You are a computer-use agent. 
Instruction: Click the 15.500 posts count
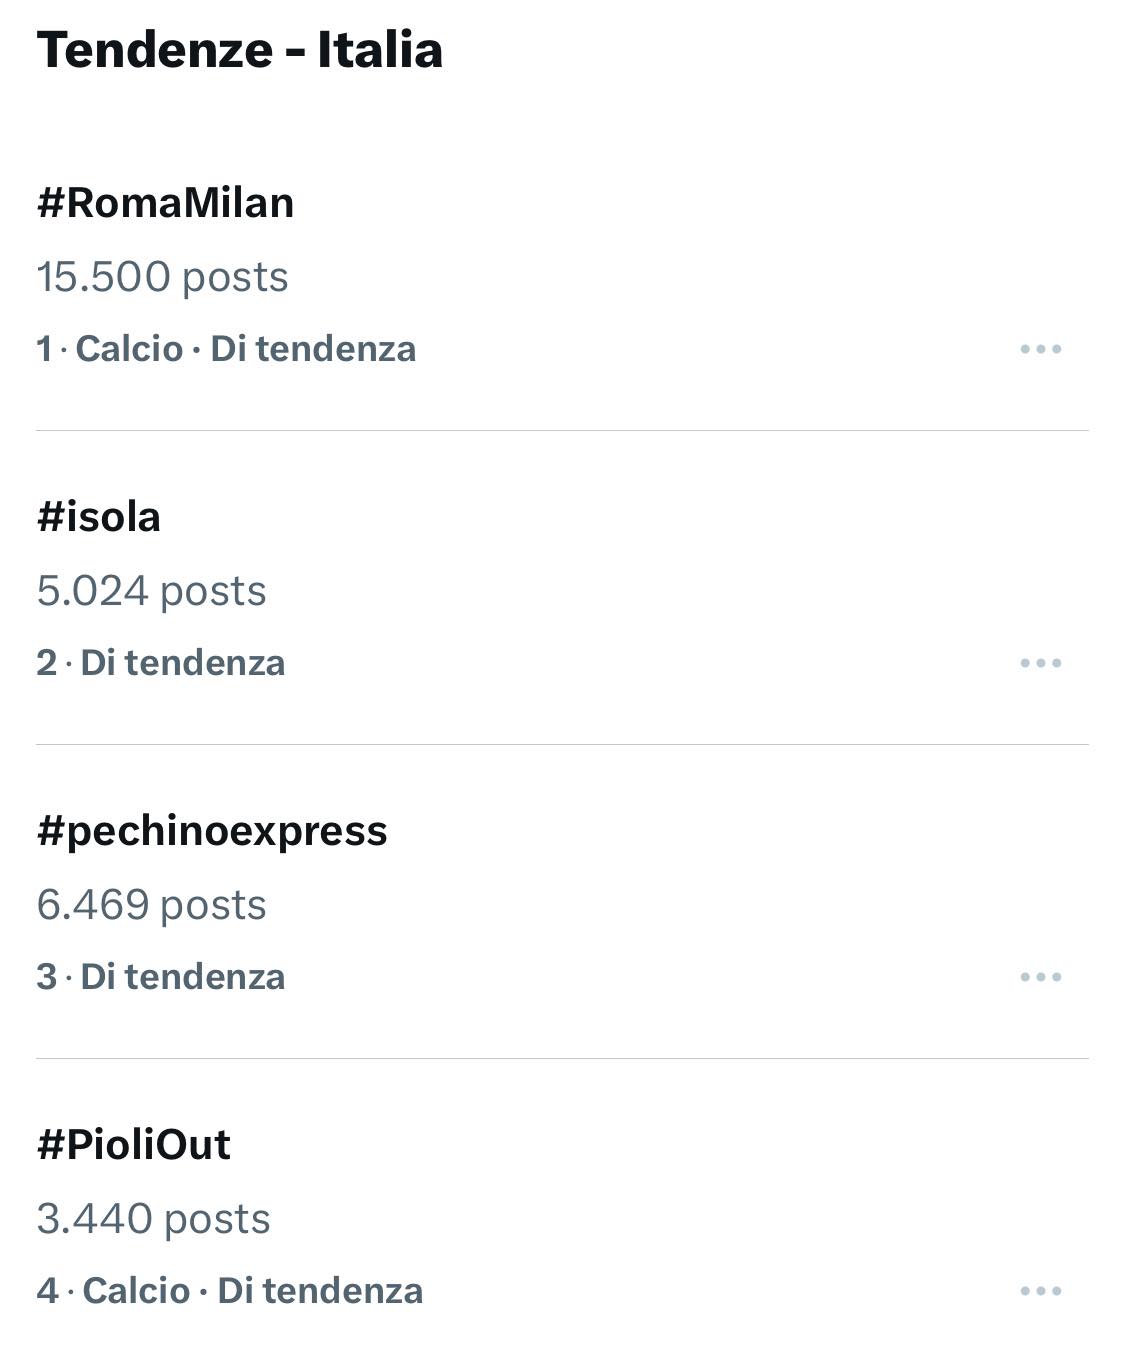[162, 277]
